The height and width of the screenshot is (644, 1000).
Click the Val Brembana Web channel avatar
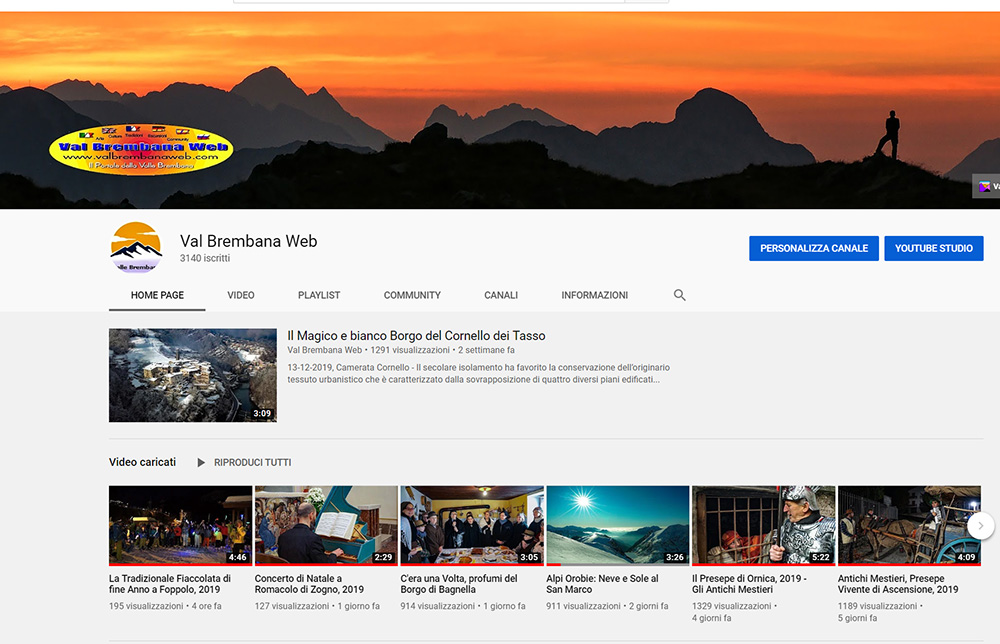pyautogui.click(x=136, y=247)
